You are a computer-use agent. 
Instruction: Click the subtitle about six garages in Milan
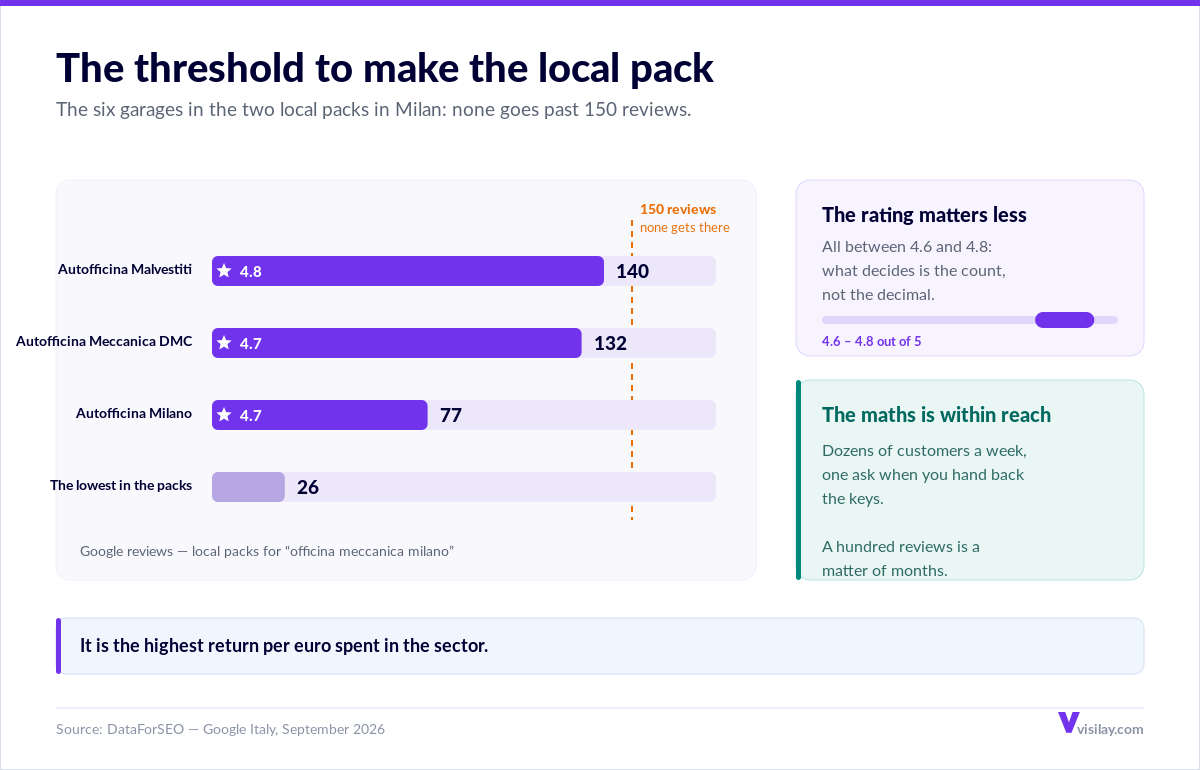tap(374, 109)
